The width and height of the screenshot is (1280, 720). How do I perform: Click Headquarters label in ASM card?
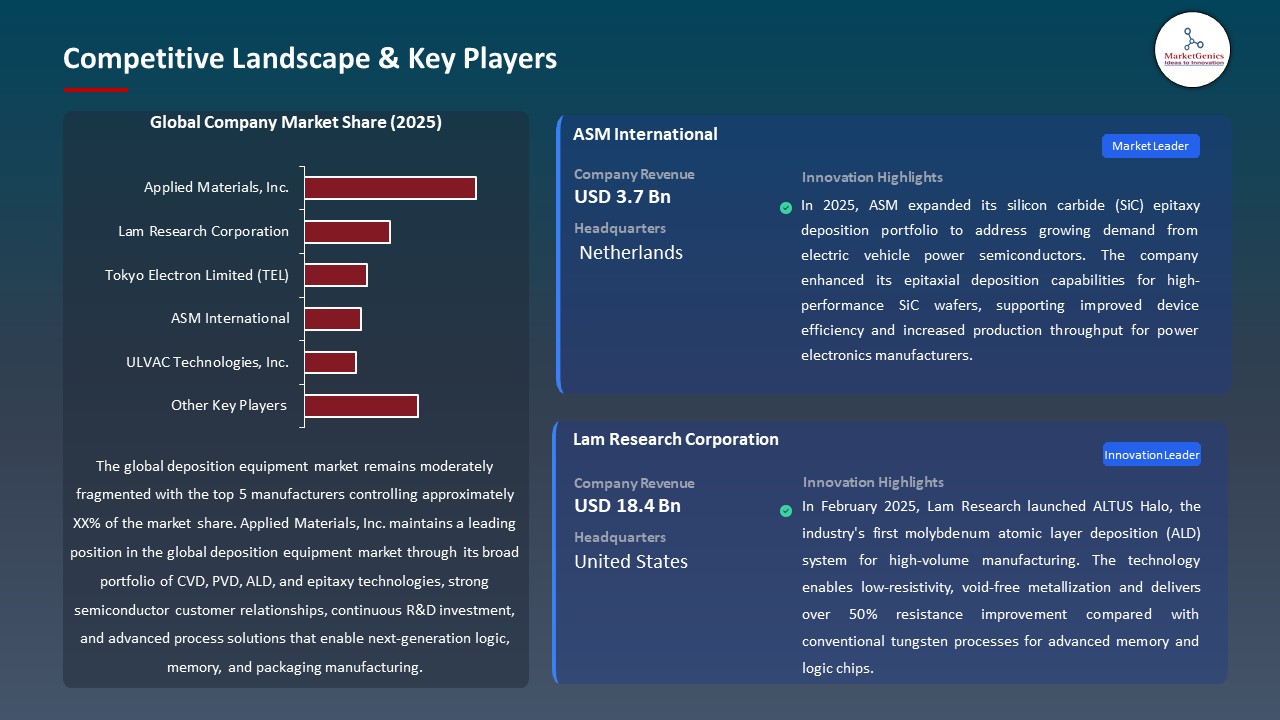click(620, 229)
